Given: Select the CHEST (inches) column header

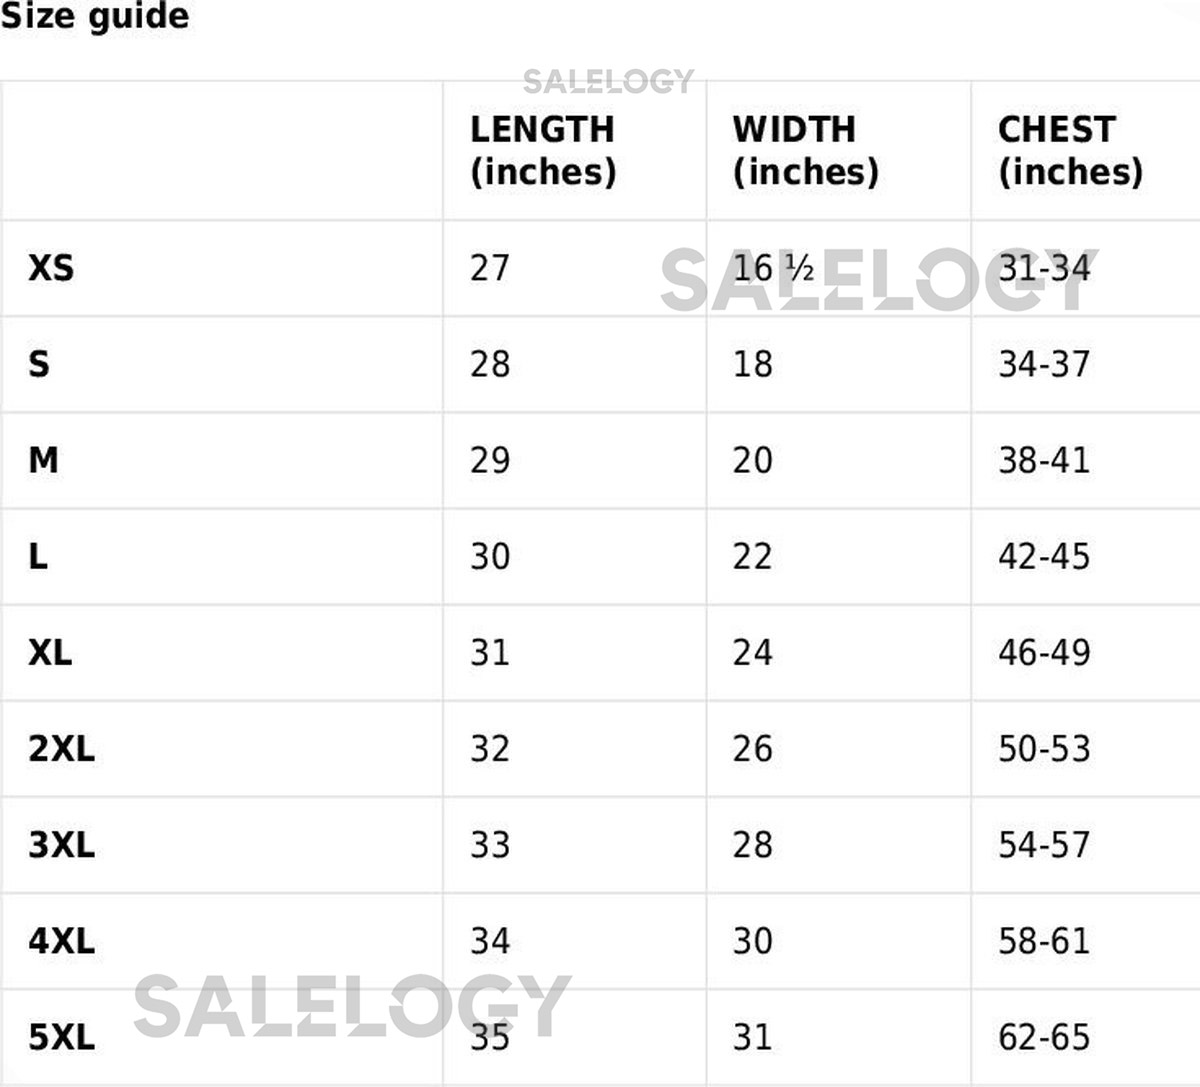Looking at the screenshot, I should click(1070, 150).
